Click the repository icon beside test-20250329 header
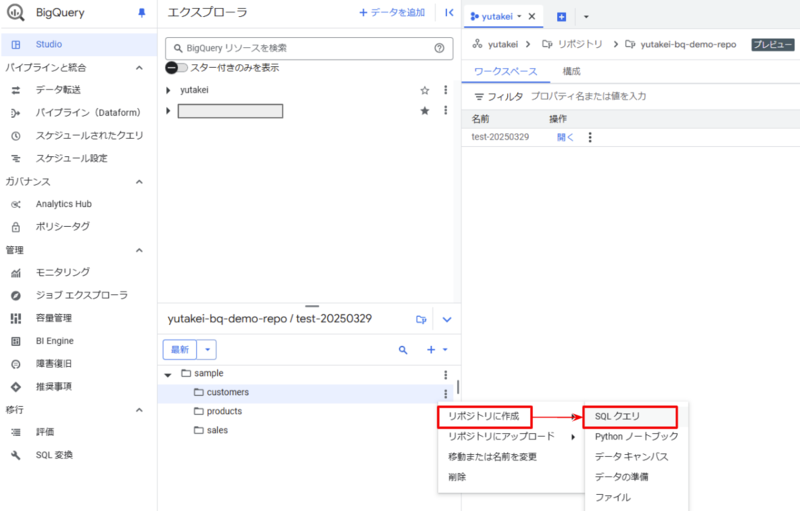Image resolution: width=800 pixels, height=511 pixels. point(421,320)
